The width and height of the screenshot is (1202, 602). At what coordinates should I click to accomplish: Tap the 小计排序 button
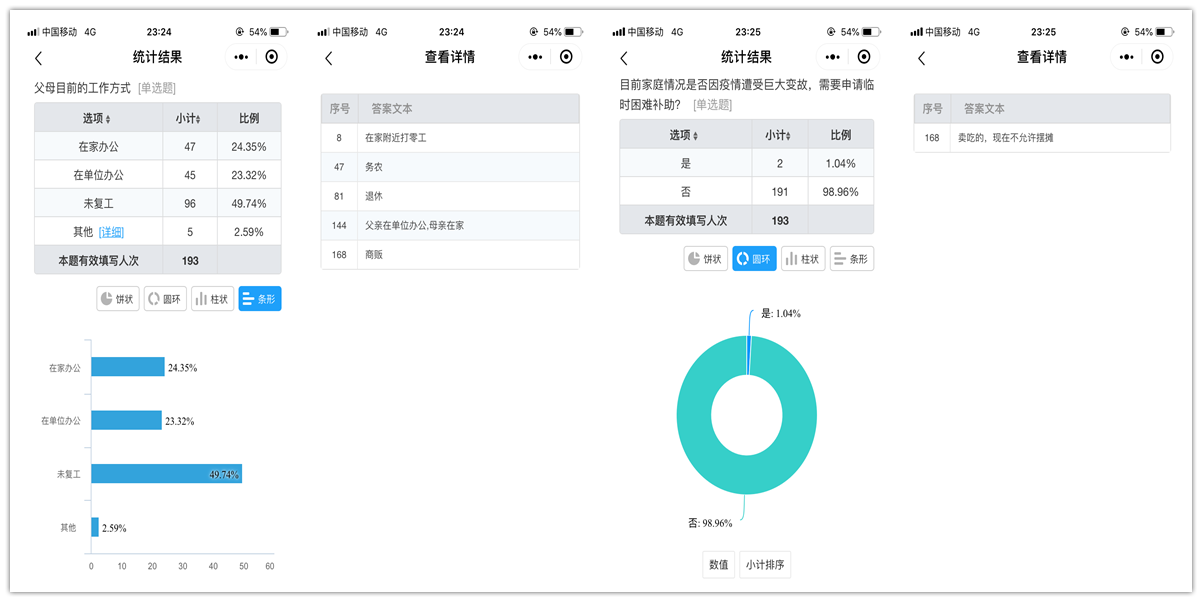pos(765,564)
